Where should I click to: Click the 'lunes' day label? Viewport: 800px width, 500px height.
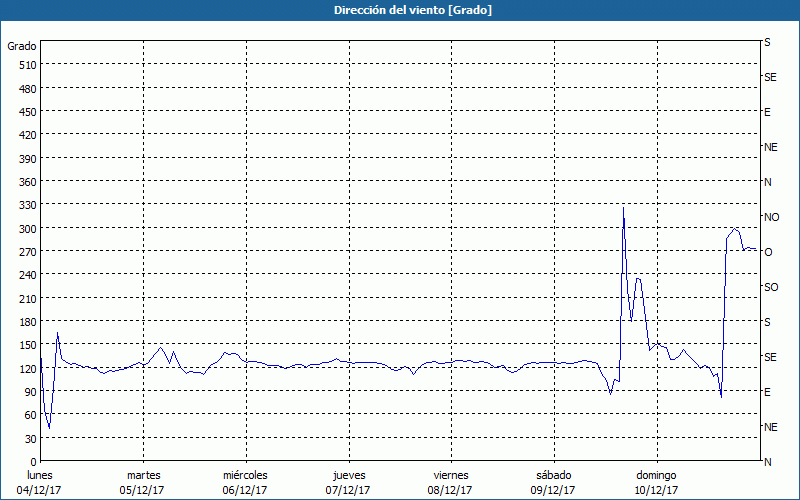click(40, 475)
